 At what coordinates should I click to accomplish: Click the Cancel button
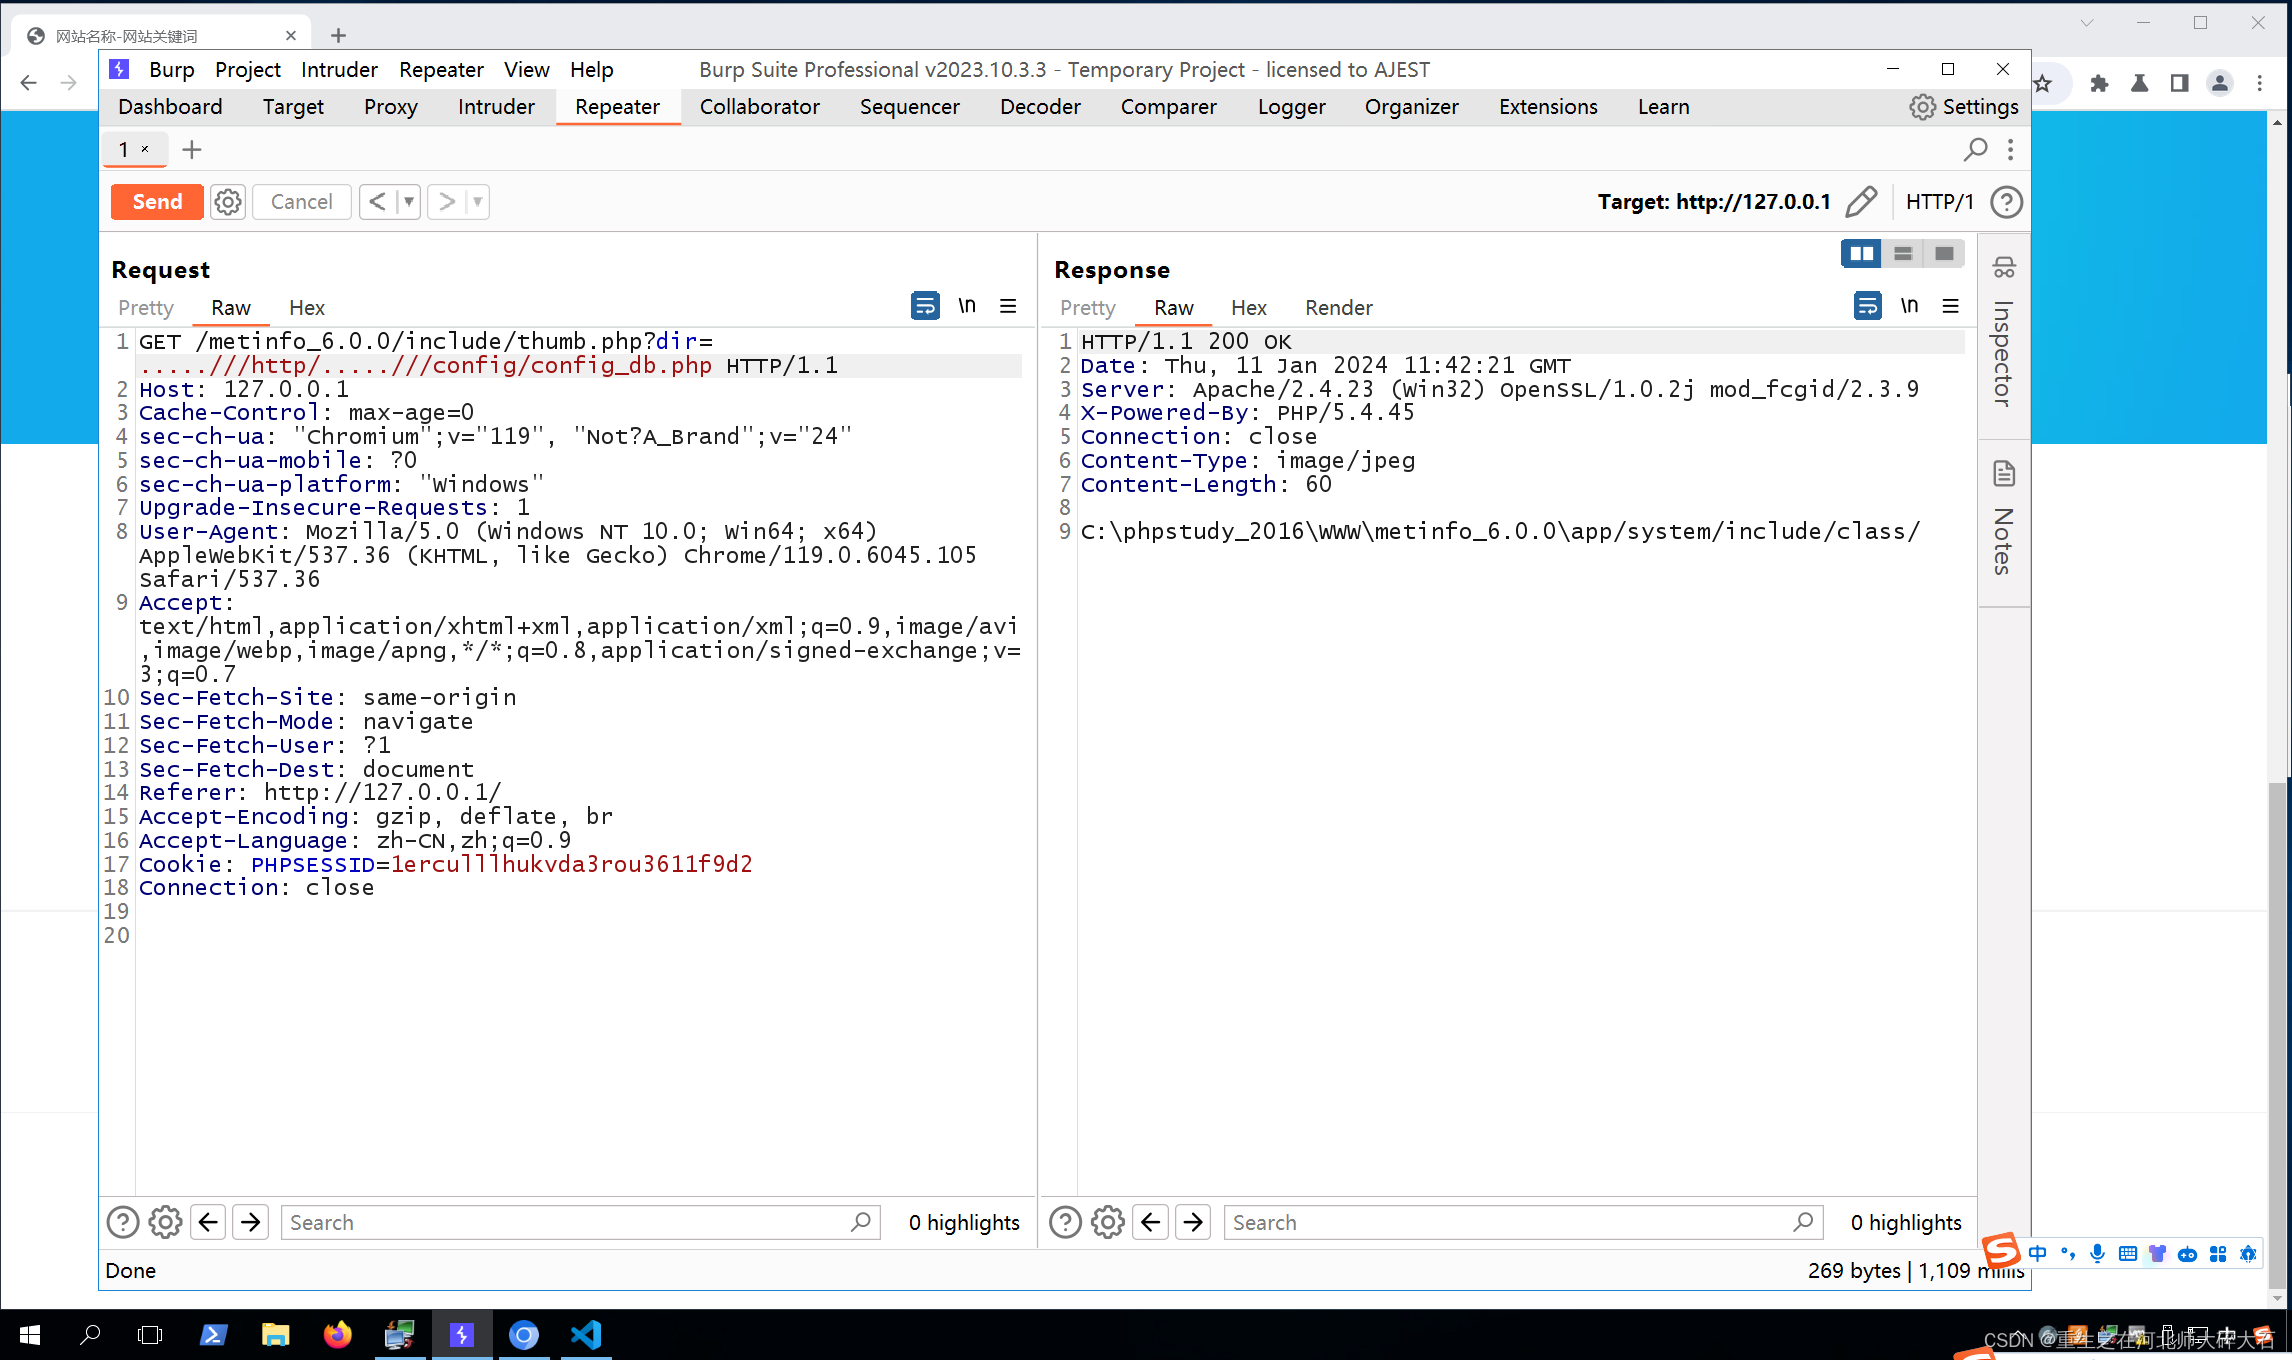click(x=300, y=202)
